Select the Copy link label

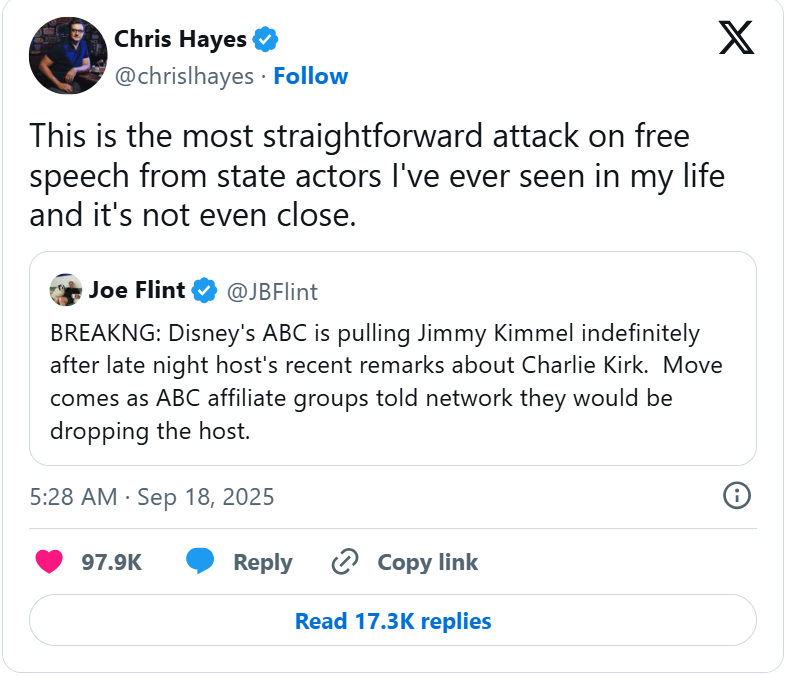pos(427,563)
